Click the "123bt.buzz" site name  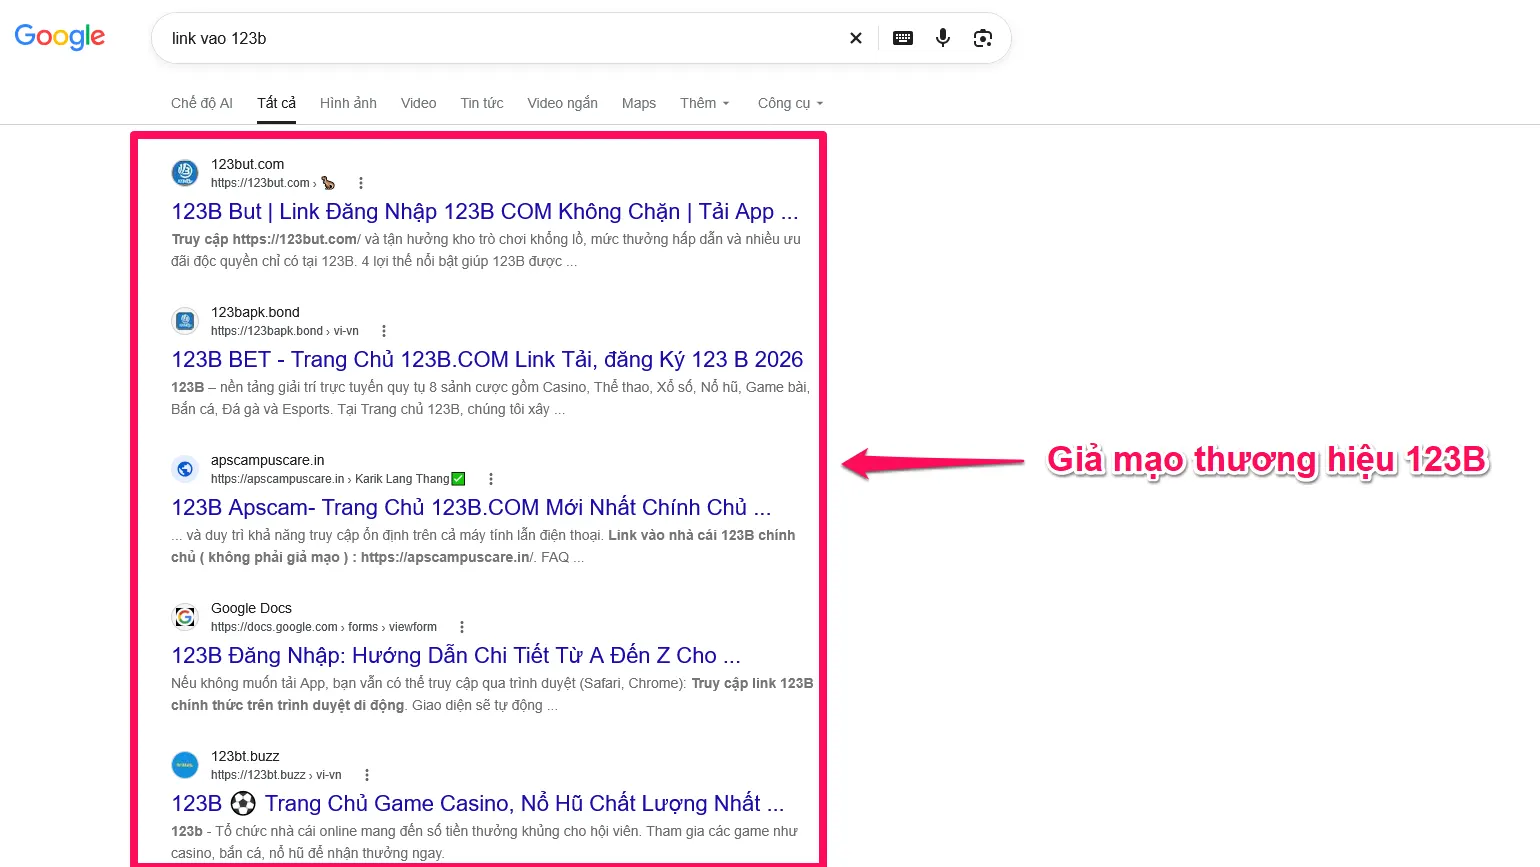point(245,756)
